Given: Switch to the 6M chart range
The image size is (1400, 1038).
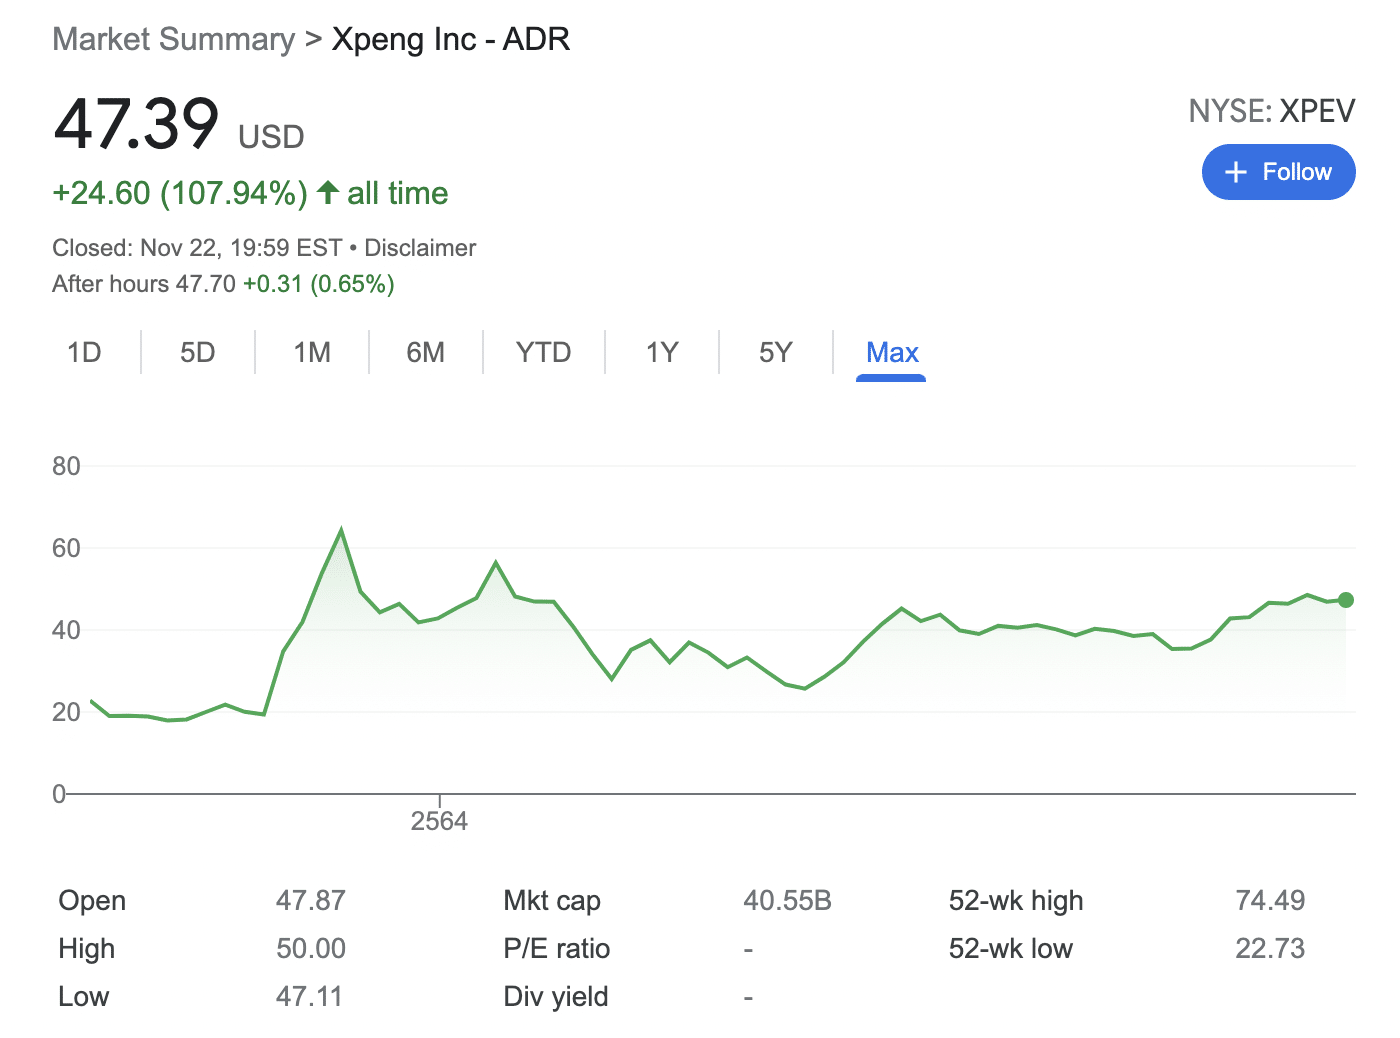Looking at the screenshot, I should 426,352.
